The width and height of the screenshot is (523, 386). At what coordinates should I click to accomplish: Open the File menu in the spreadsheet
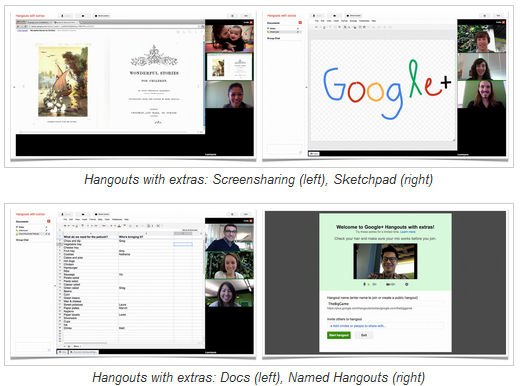[x=65, y=220]
